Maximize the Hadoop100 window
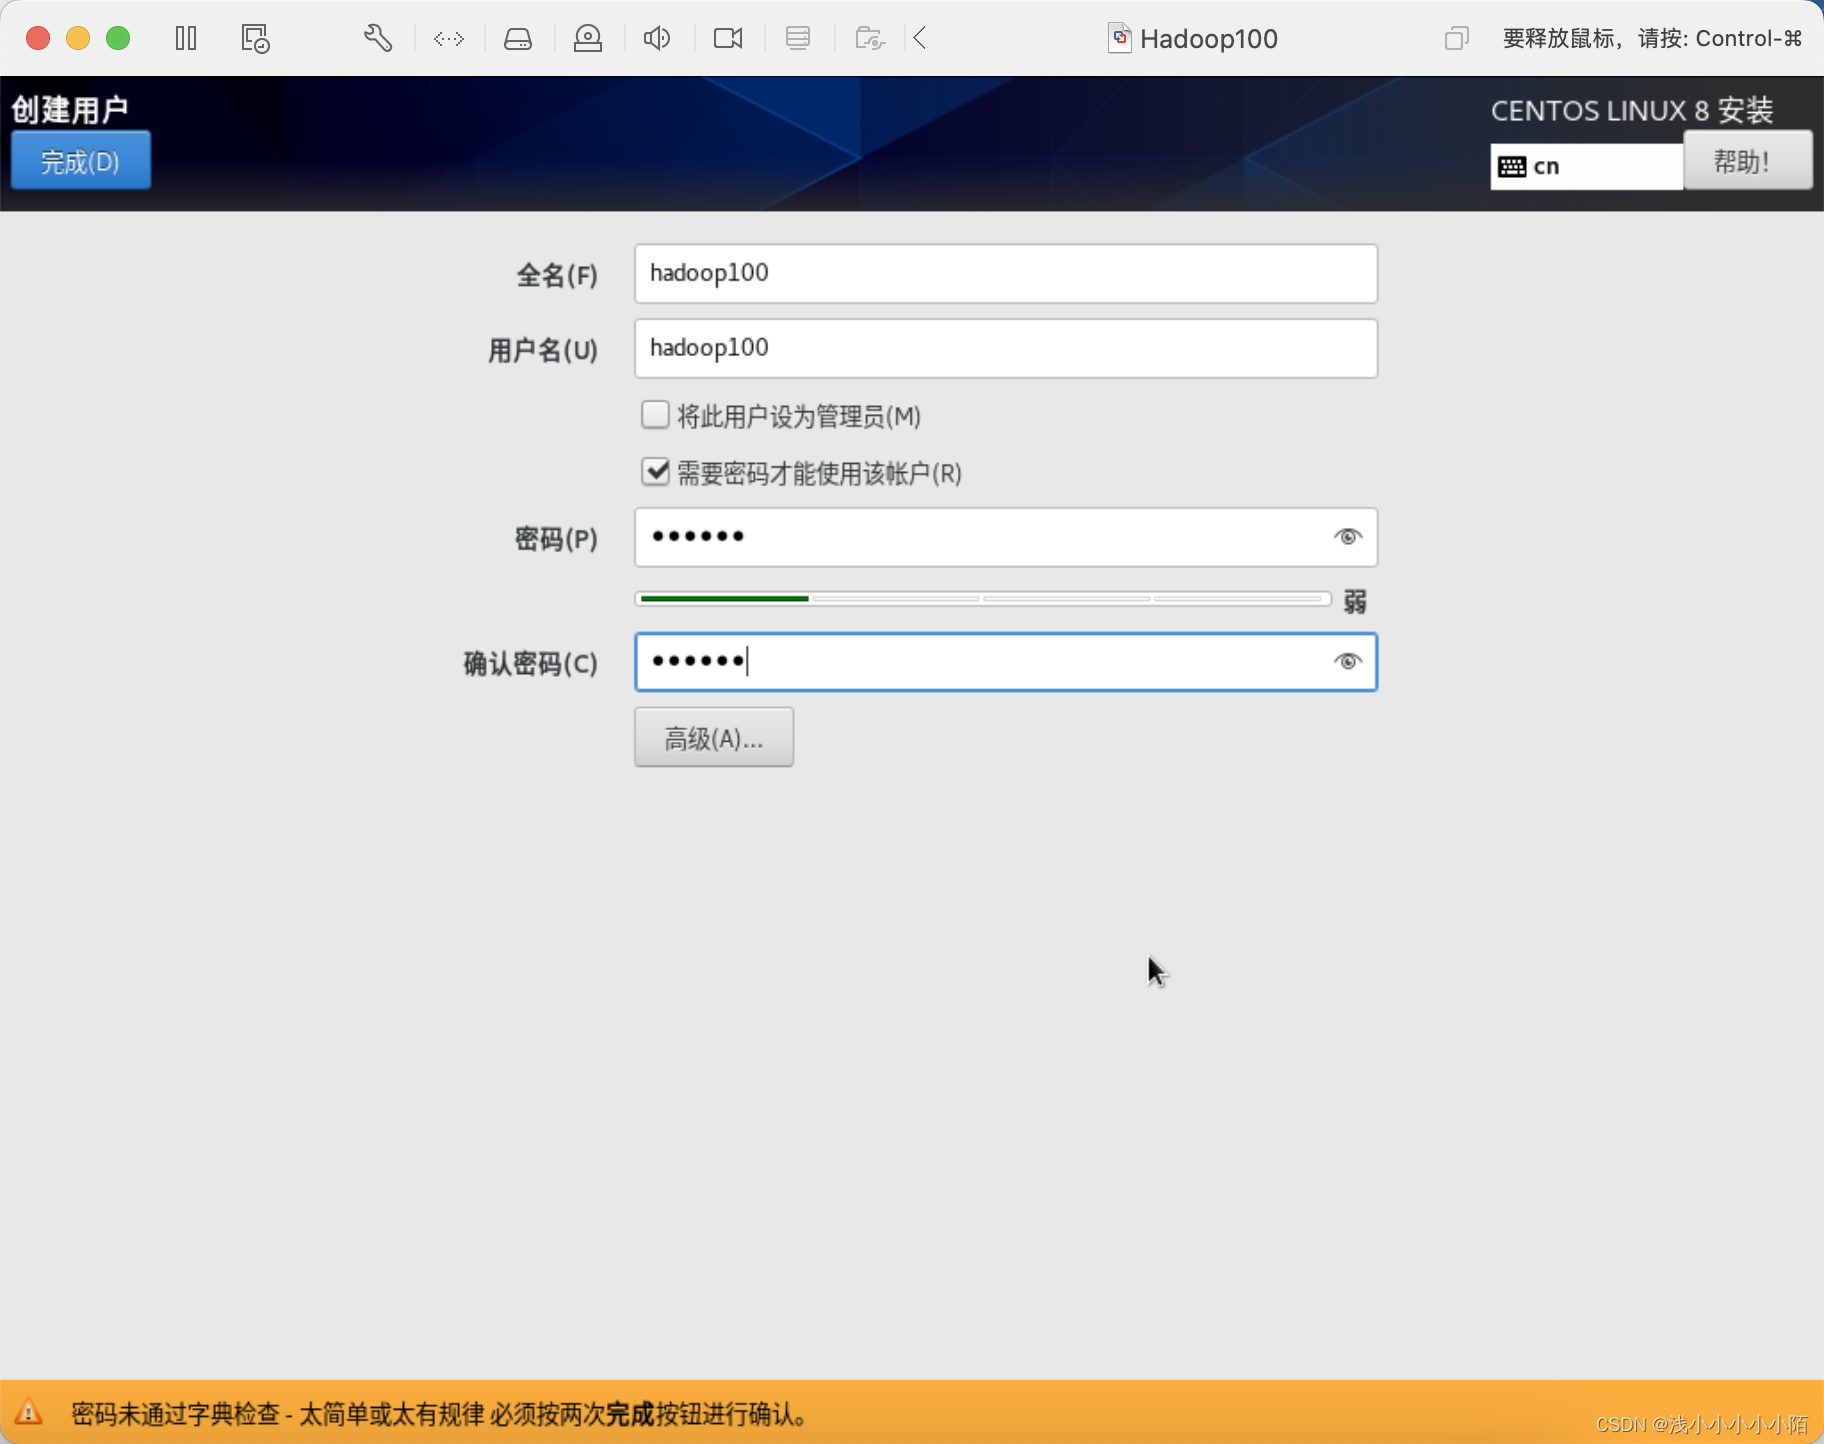1824x1444 pixels. coord(118,39)
